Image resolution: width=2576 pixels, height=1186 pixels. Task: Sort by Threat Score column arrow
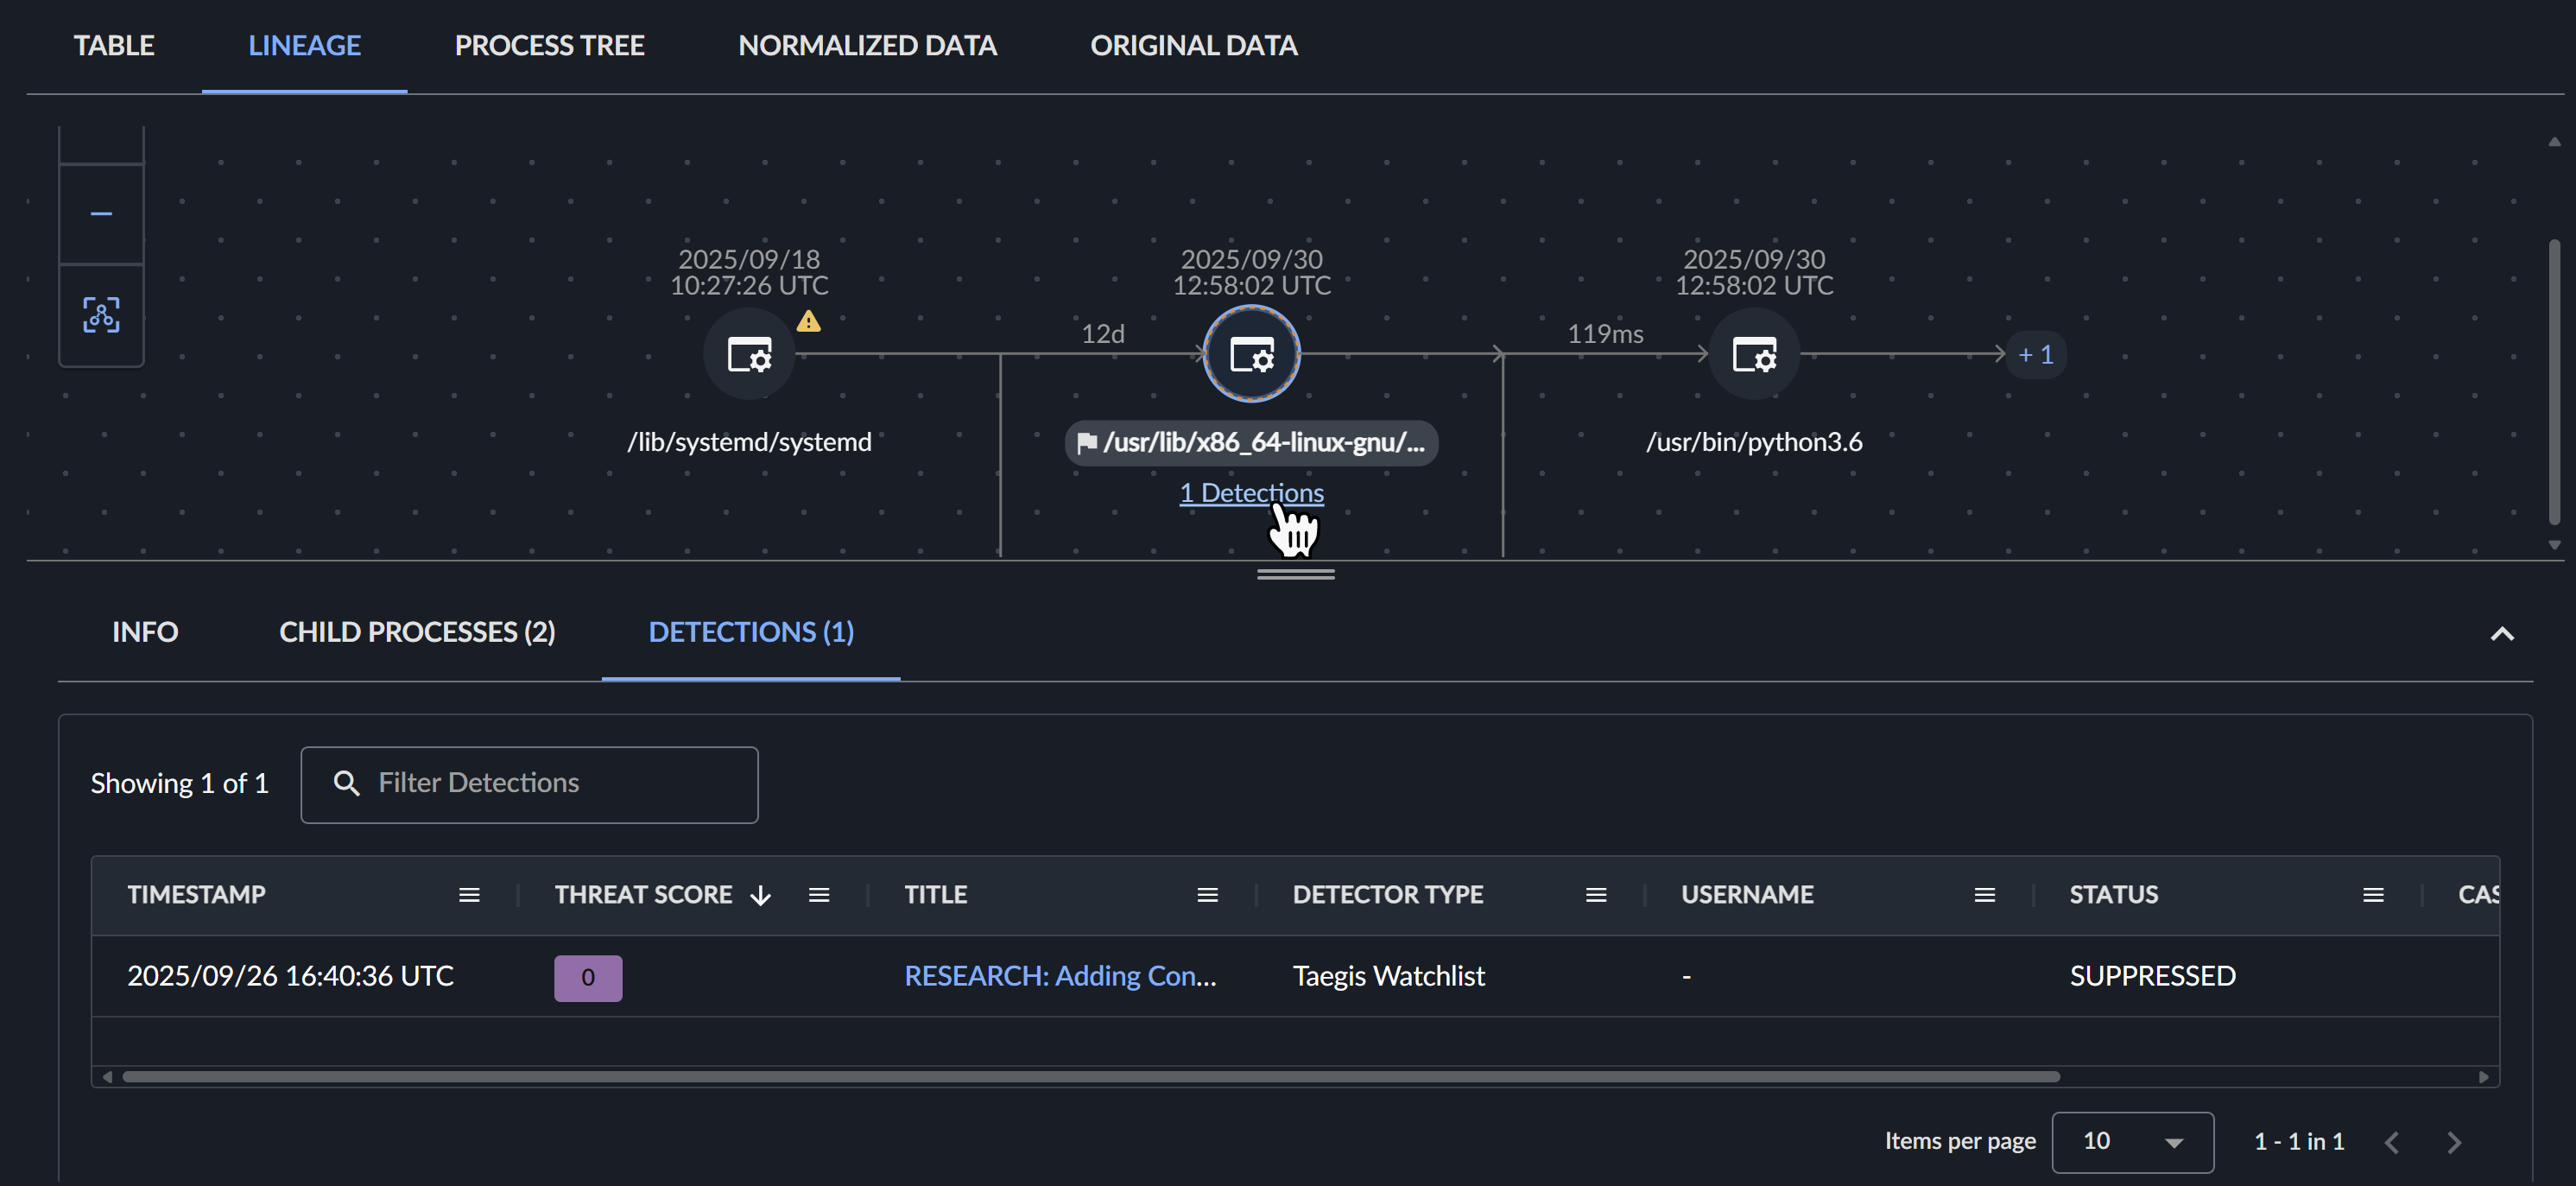(x=761, y=895)
